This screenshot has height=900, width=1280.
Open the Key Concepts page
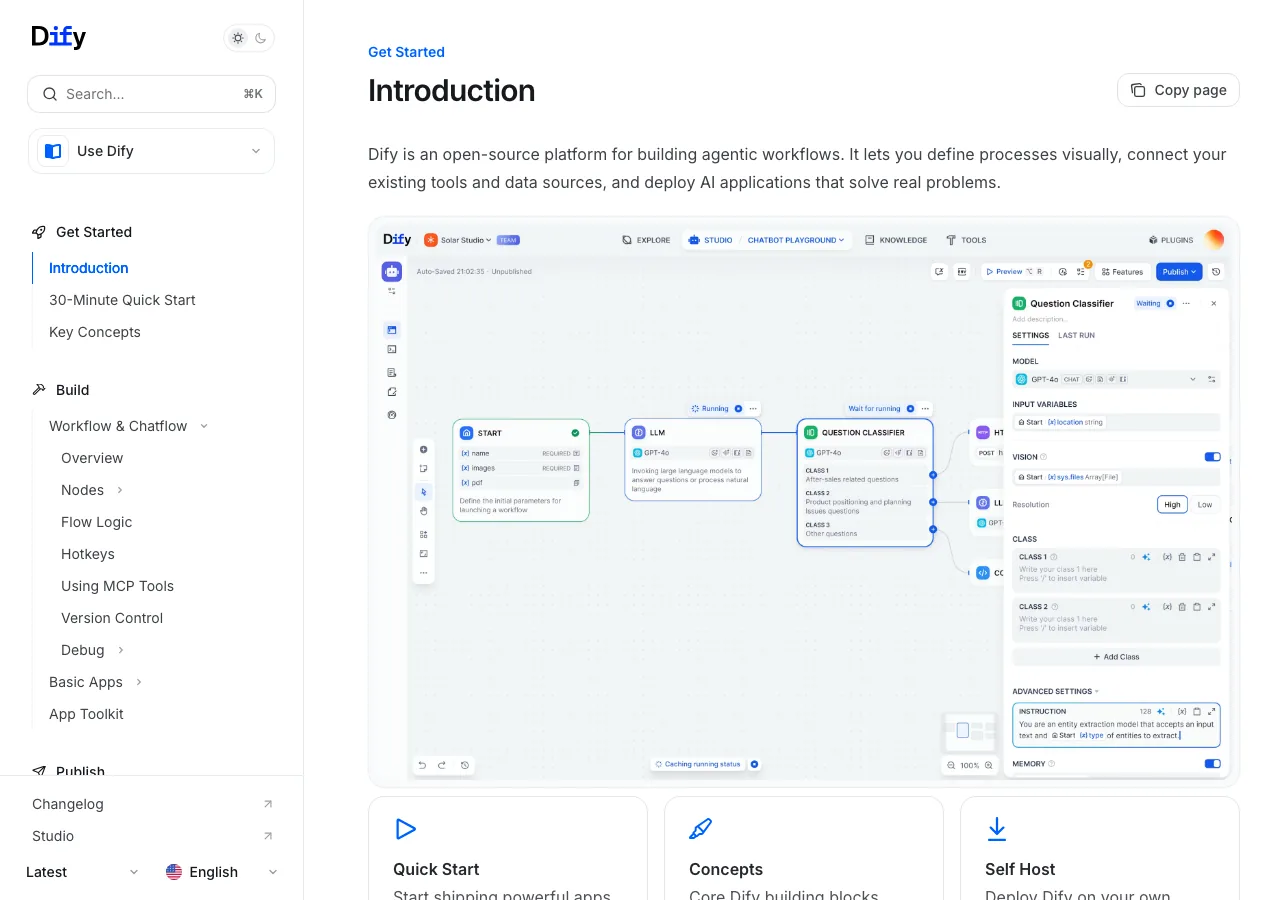95,332
